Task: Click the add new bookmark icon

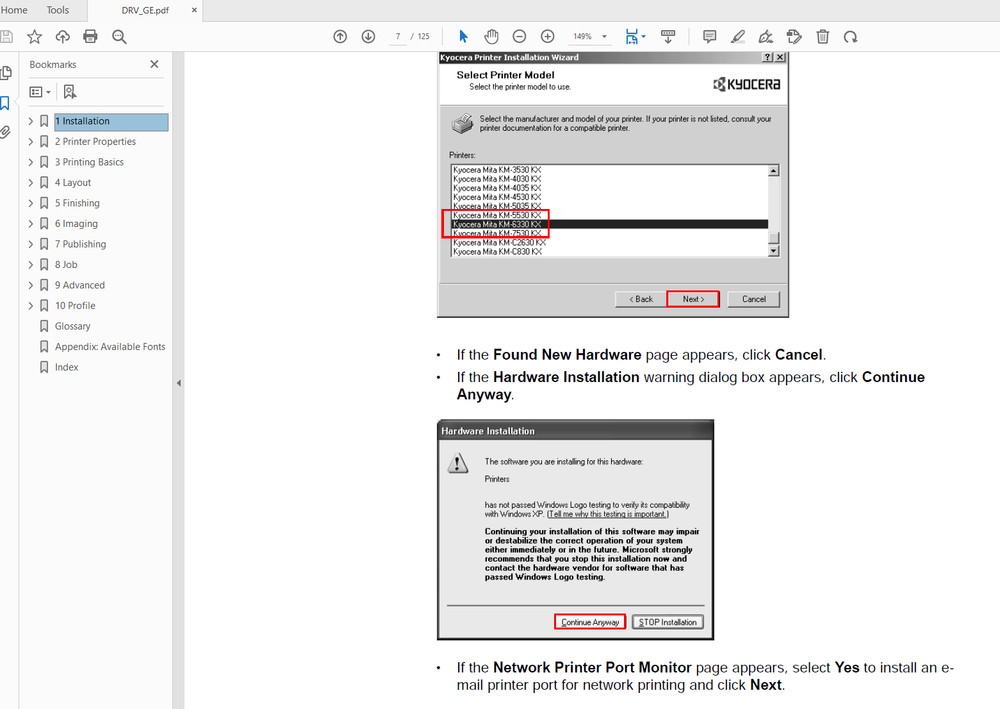Action: [x=70, y=92]
